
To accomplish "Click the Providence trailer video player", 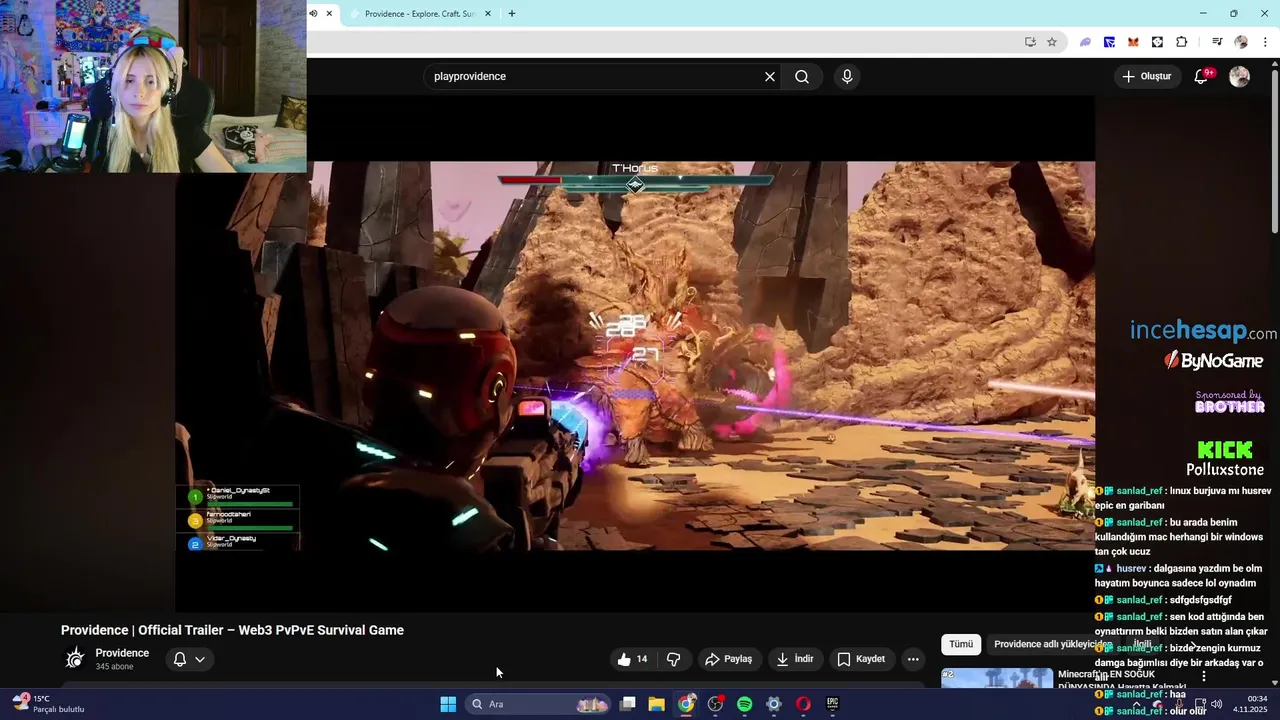I will (635, 355).
